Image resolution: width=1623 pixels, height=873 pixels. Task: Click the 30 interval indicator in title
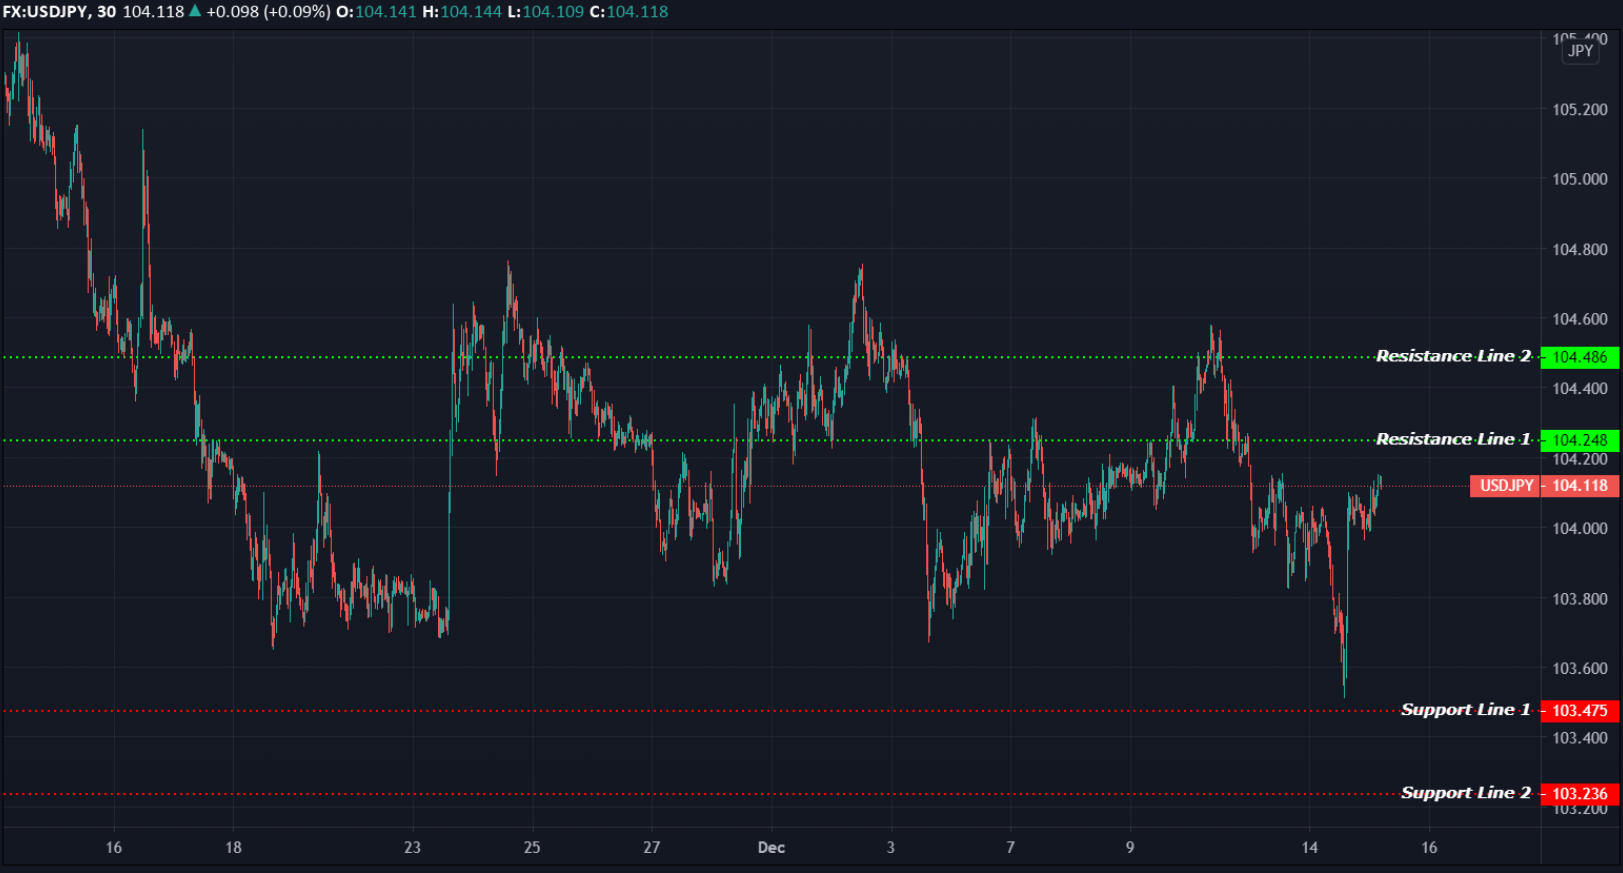click(106, 12)
